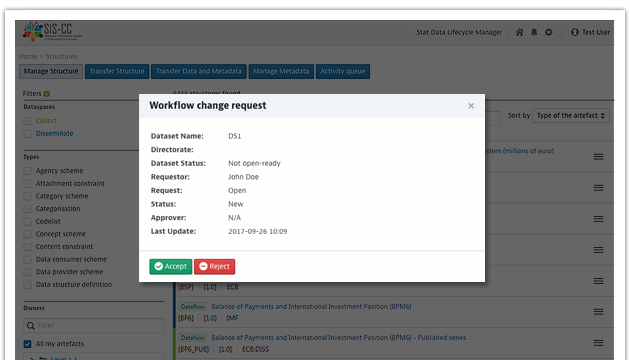Check the Data structure definition type
Viewport: 630px width, 360px height.
tap(27, 284)
